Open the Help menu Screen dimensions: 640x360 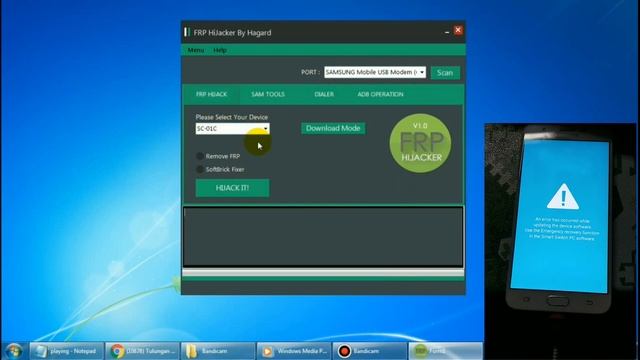tap(220, 50)
